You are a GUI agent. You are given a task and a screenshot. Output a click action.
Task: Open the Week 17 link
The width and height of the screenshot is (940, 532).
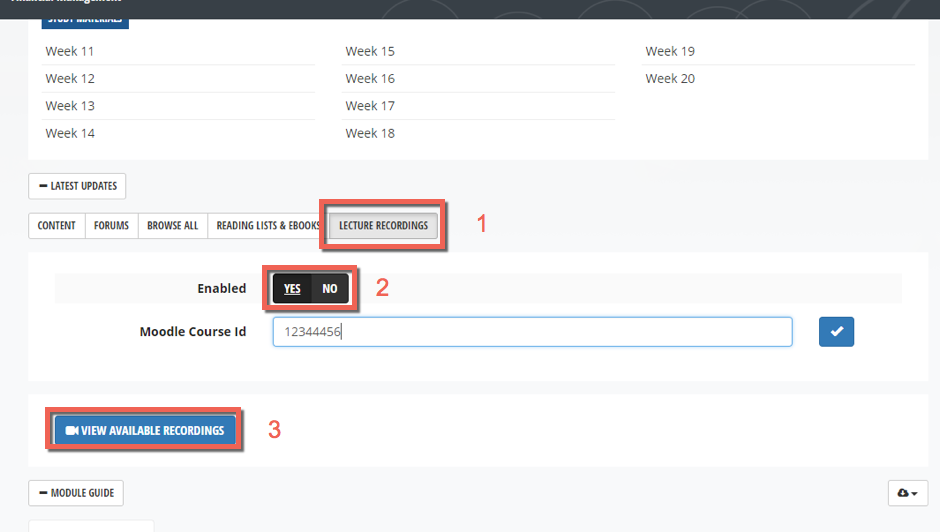370,106
